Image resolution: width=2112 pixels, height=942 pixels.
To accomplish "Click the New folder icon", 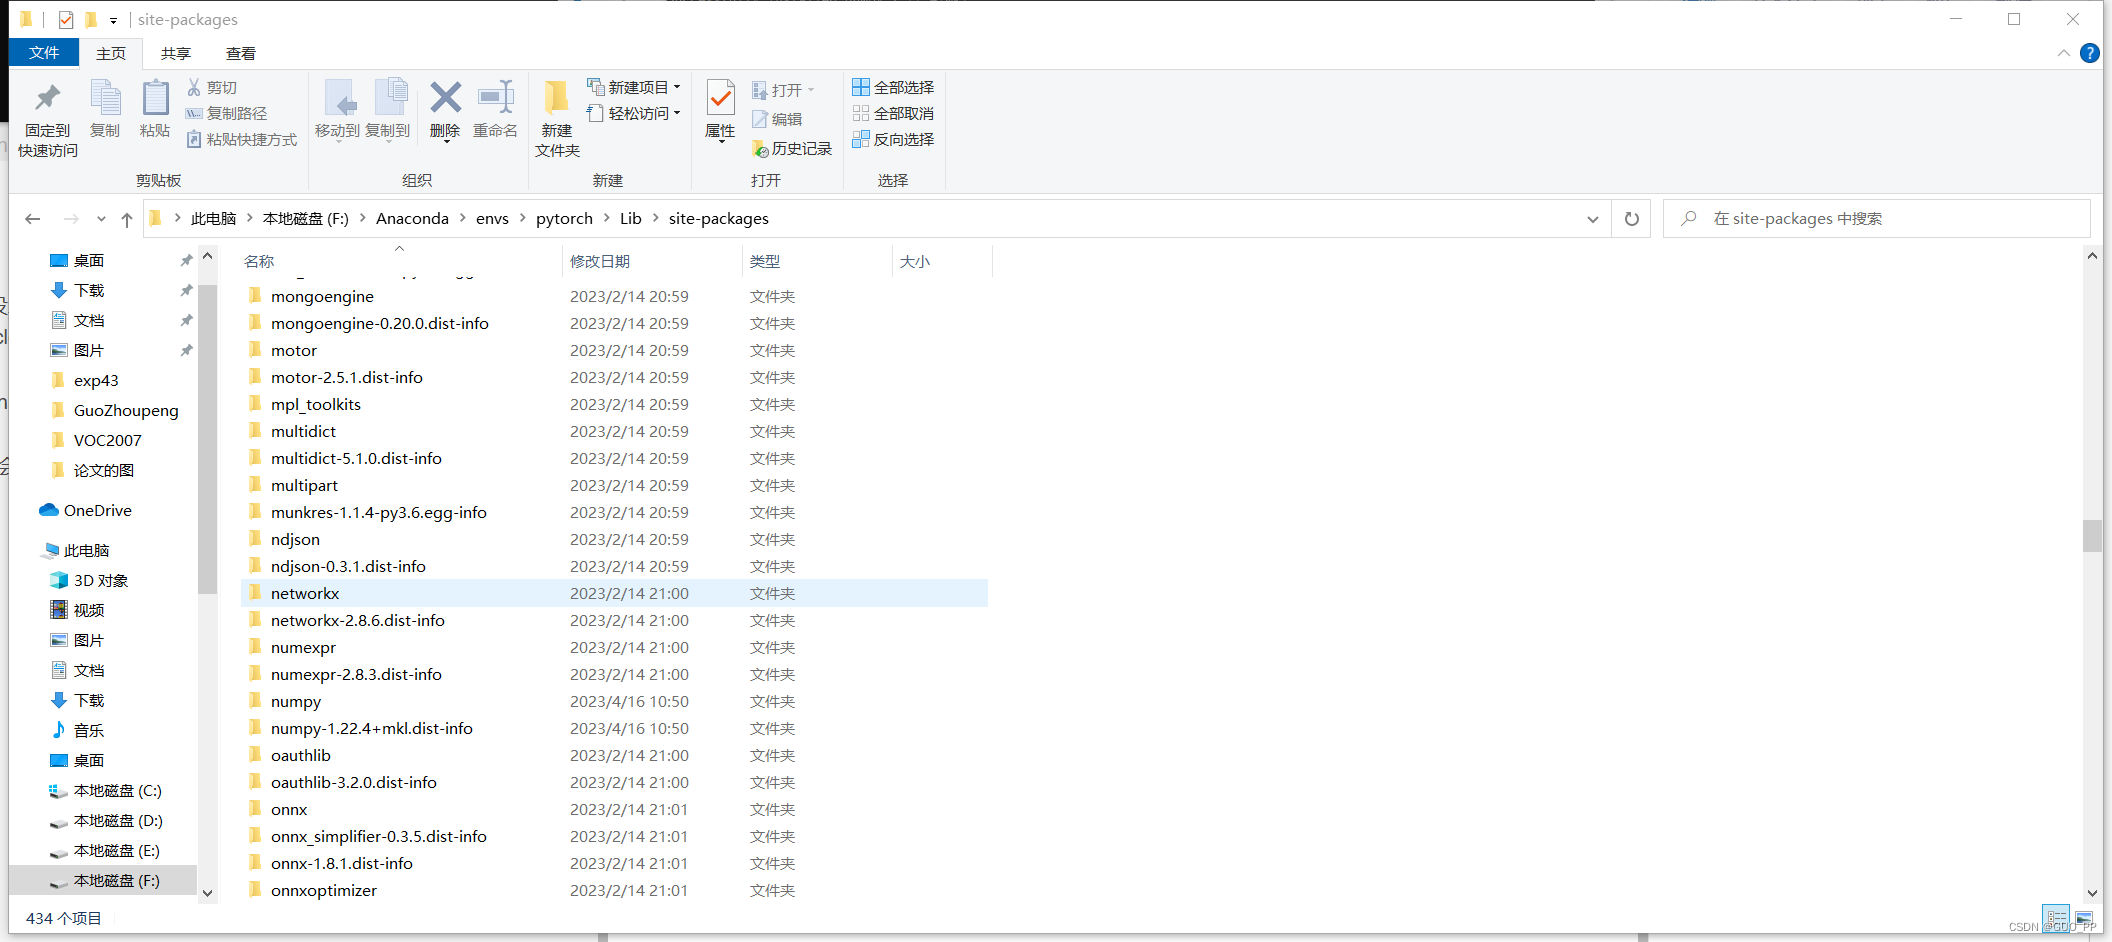I will pos(557,98).
